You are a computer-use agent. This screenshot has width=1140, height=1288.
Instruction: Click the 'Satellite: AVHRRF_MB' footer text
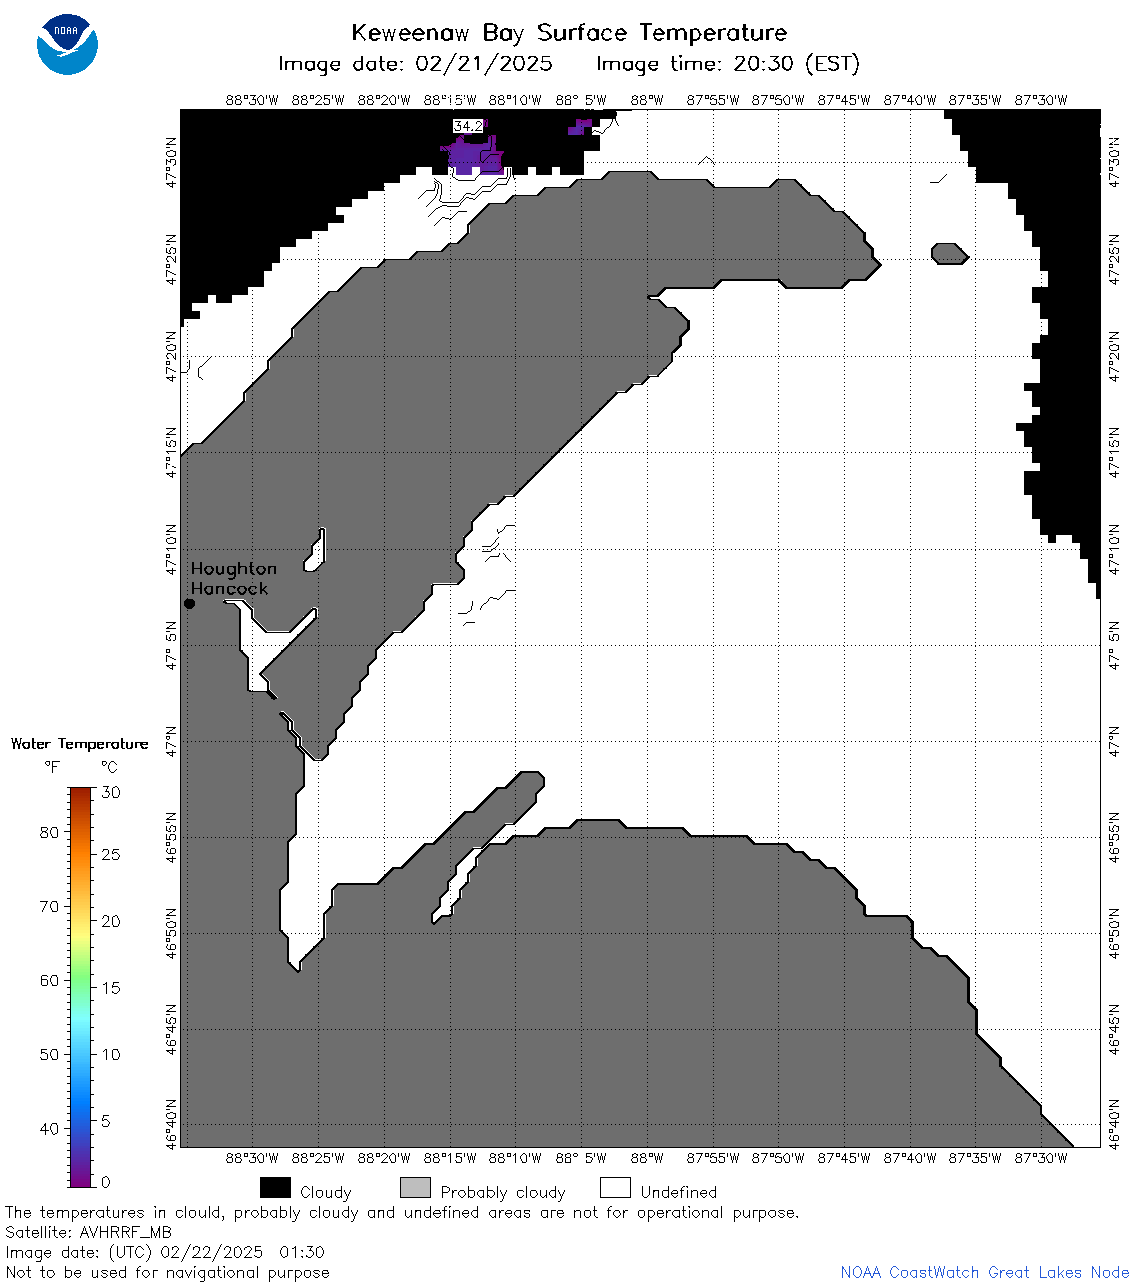point(88,1232)
